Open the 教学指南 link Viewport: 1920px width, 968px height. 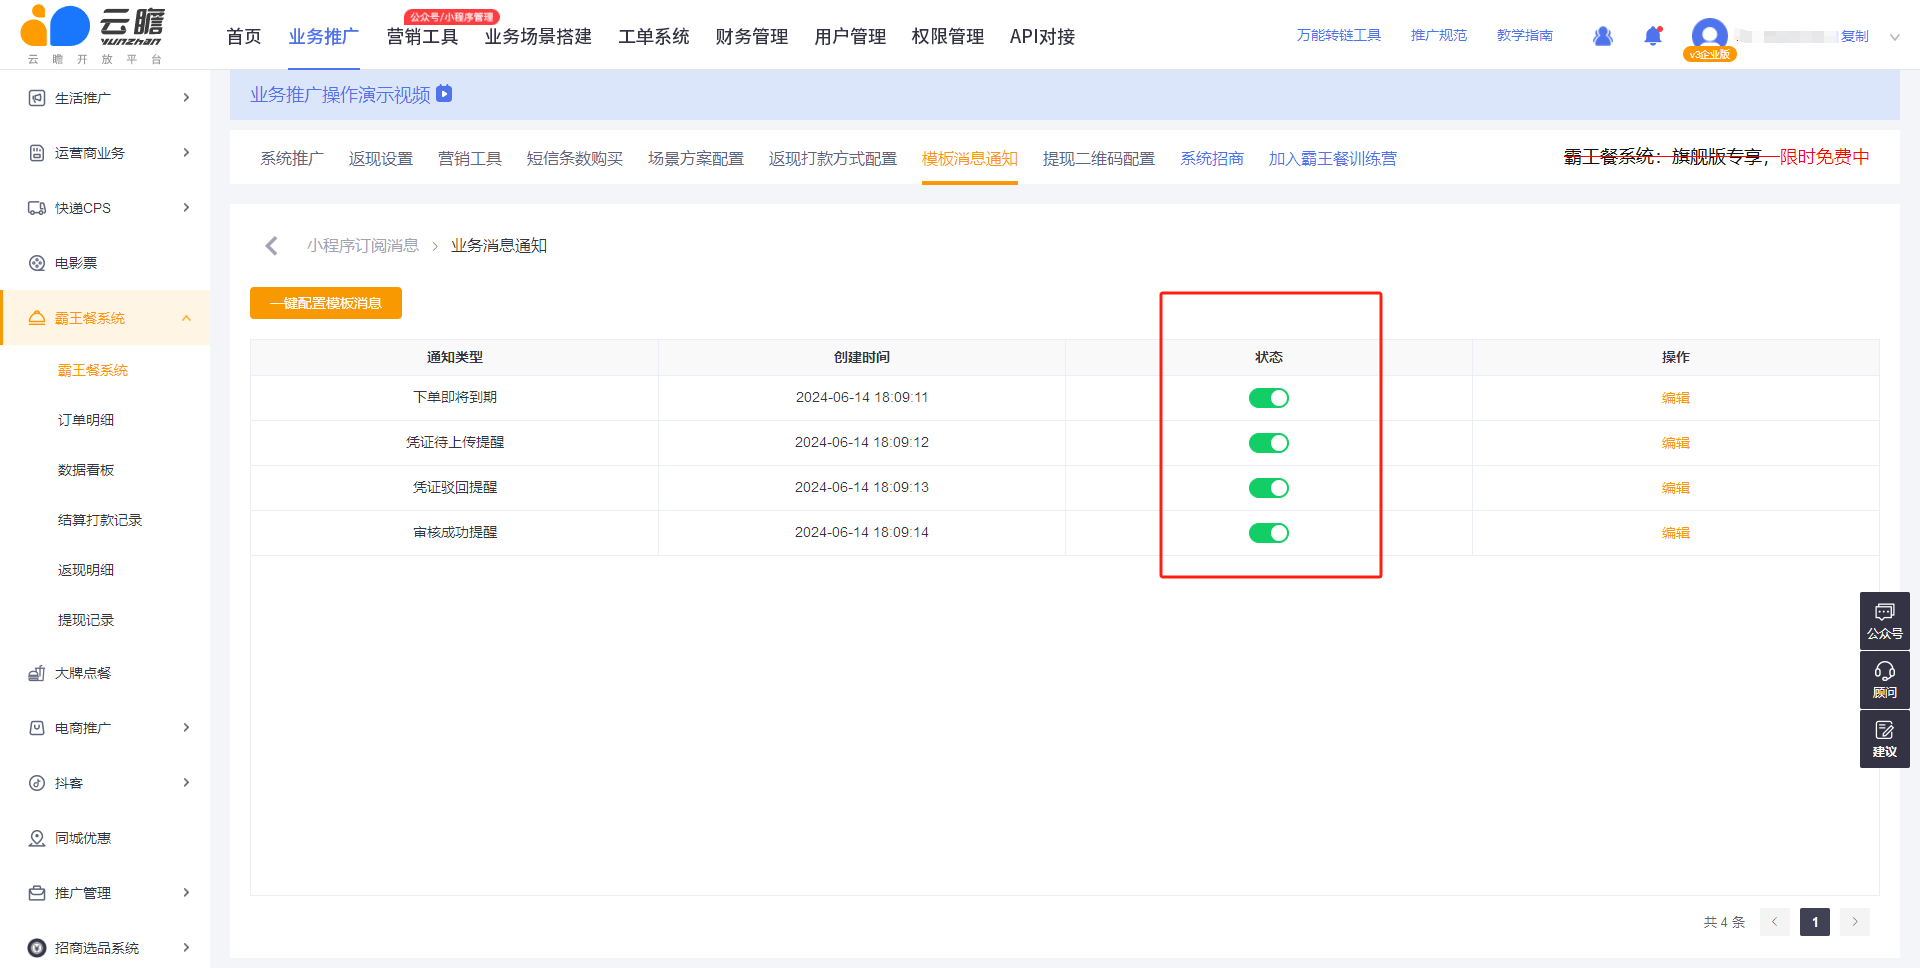tap(1525, 36)
